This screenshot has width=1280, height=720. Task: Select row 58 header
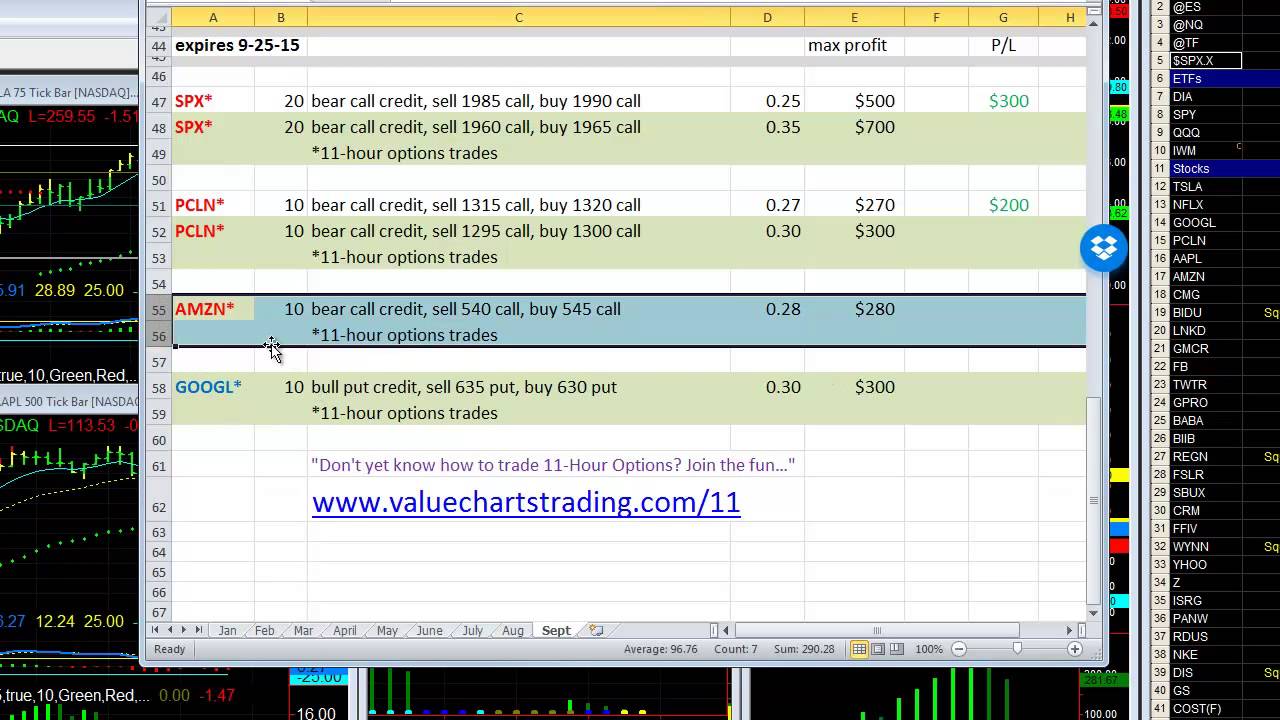tap(159, 387)
